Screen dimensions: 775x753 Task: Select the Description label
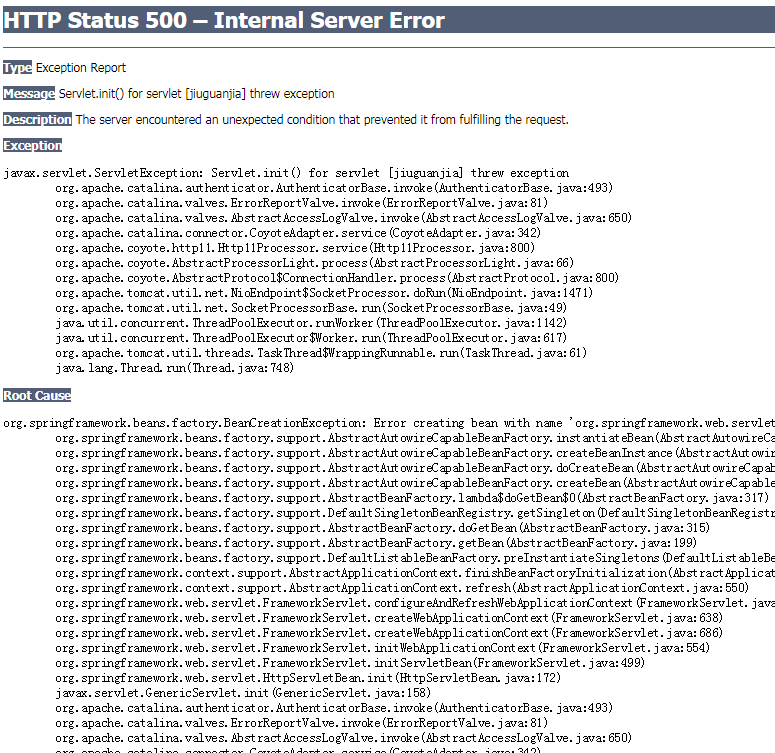click(37, 120)
